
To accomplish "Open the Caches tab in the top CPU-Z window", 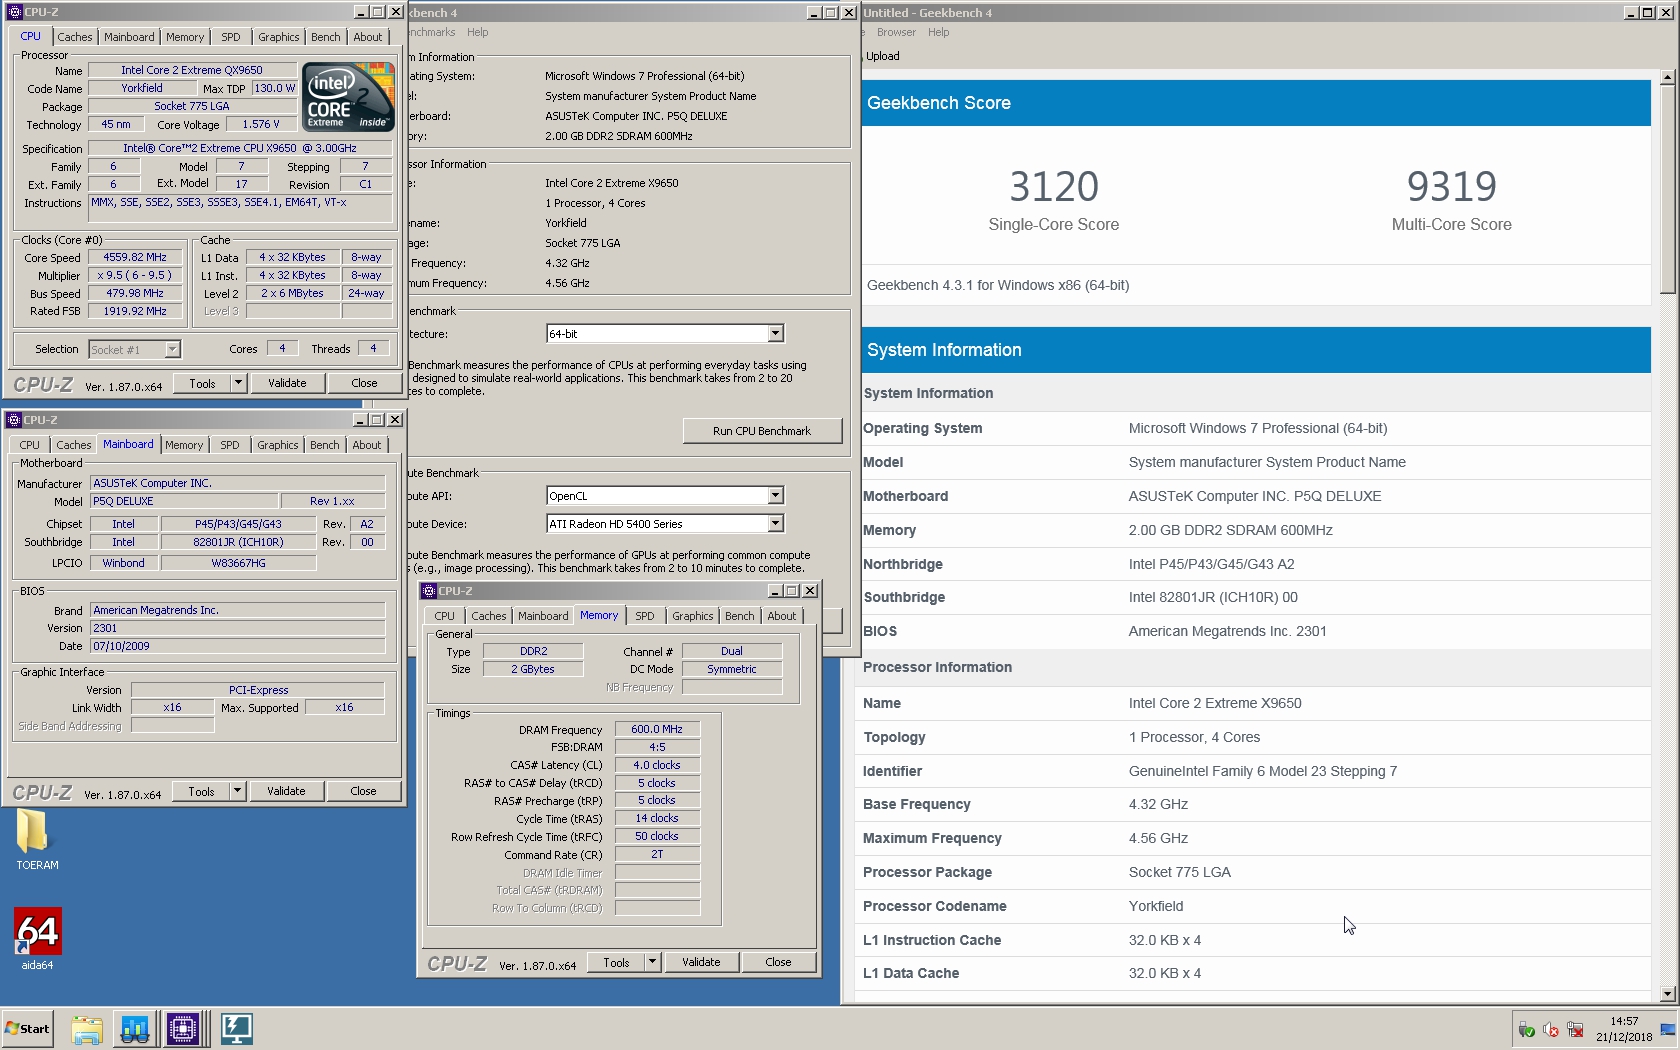I will [74, 37].
